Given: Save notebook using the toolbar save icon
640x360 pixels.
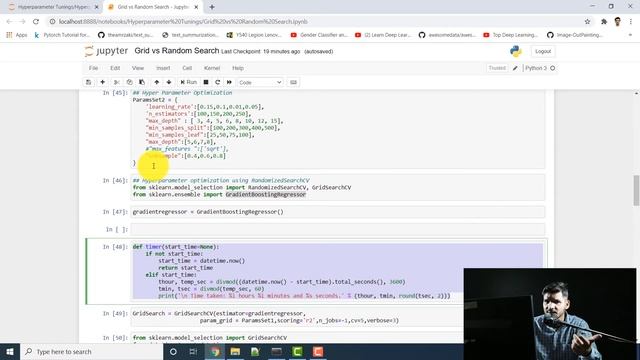Looking at the screenshot, I should pyautogui.click(x=88, y=82).
